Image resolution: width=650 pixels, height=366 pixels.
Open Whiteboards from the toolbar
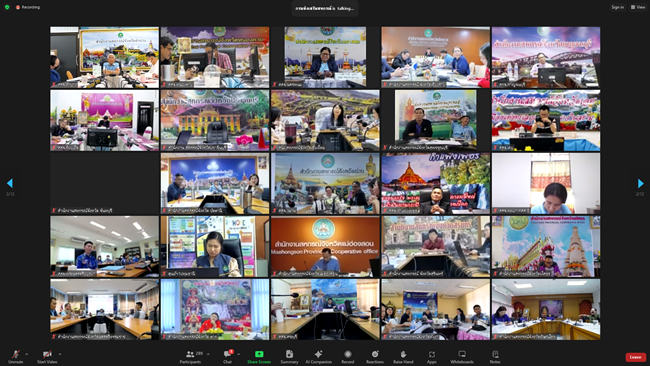[462, 356]
